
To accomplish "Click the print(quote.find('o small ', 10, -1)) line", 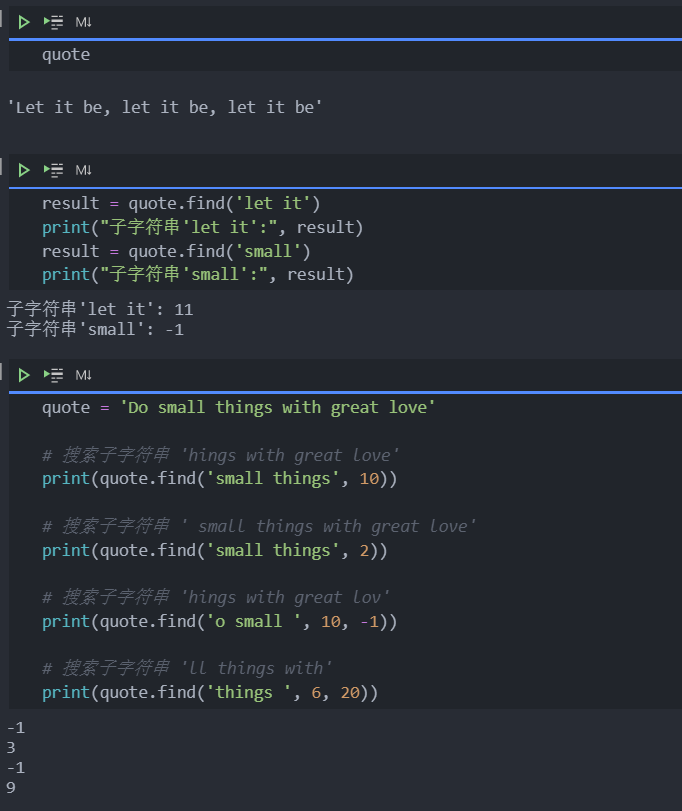I will coord(219,622).
